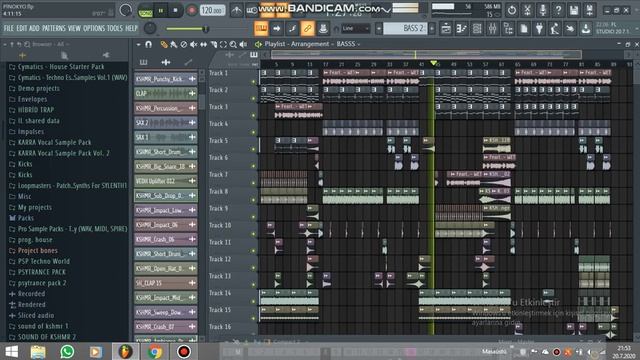Click the undo history icon
Screen dimensions: 640x360
click(512, 10)
